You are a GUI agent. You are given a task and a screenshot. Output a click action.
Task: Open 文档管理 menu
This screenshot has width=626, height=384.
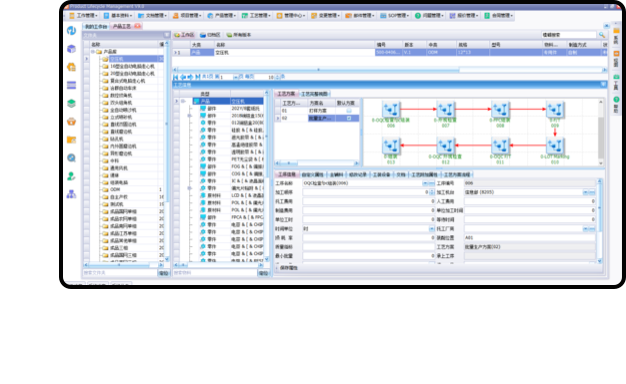(153, 16)
